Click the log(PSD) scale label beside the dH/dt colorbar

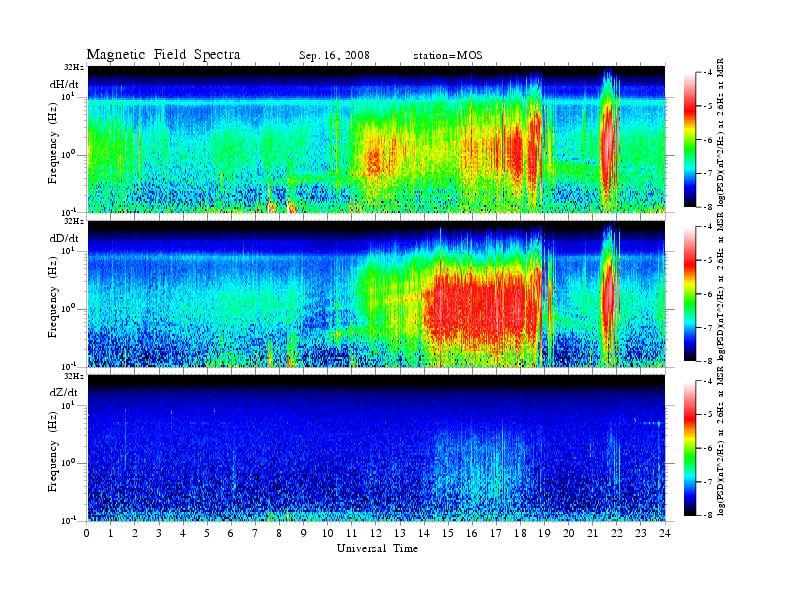pos(722,132)
